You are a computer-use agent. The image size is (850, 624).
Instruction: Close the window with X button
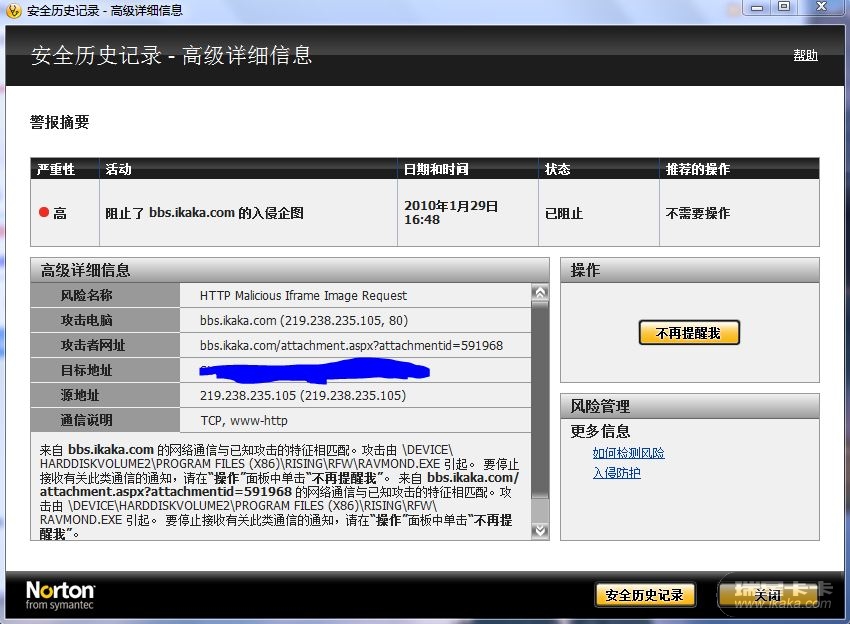tap(822, 7)
